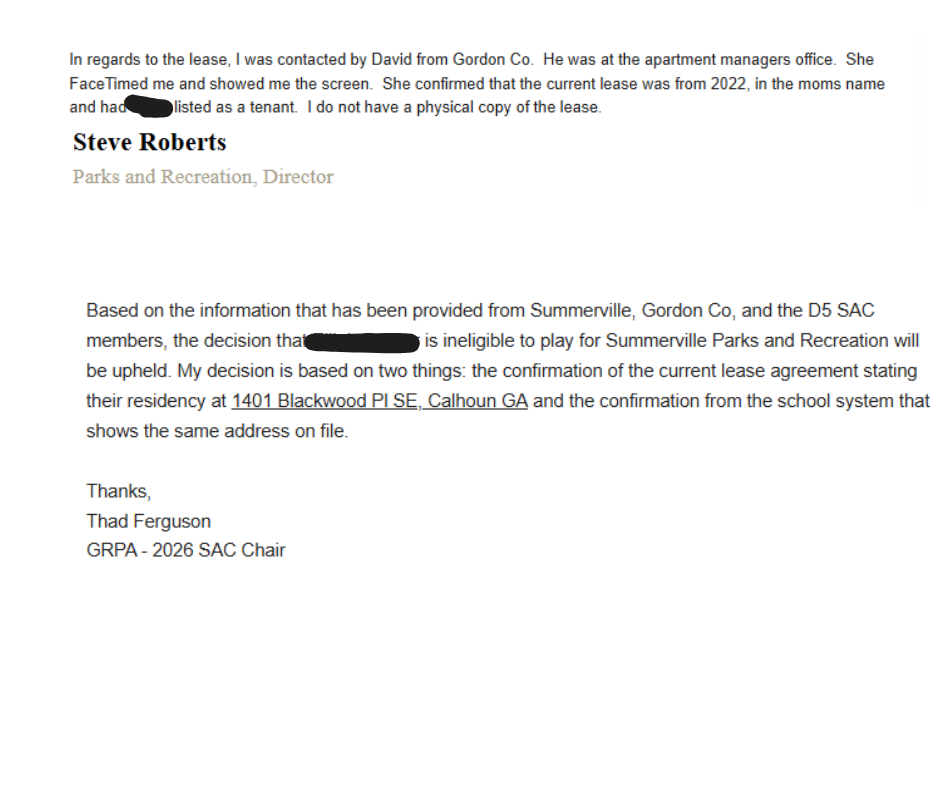Click the Steve Roberts signature name
Viewport: 940px width, 788px height.
click(x=149, y=143)
